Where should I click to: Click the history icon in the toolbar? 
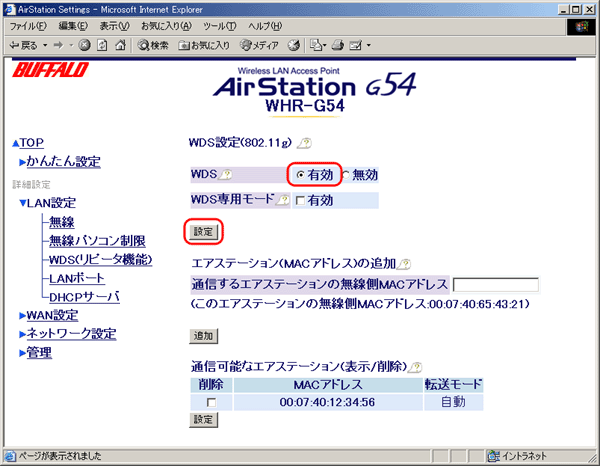[293, 46]
